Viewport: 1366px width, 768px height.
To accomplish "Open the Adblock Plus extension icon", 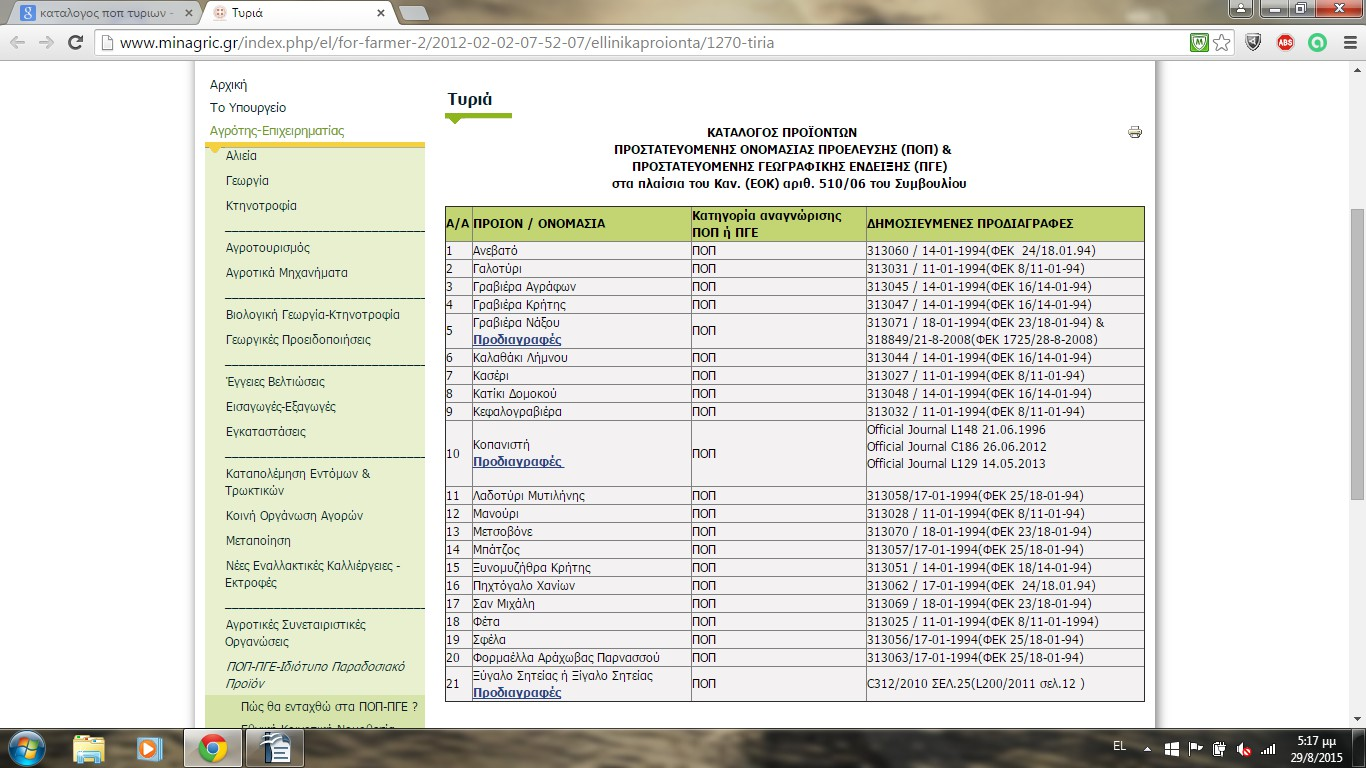I will coord(1286,43).
